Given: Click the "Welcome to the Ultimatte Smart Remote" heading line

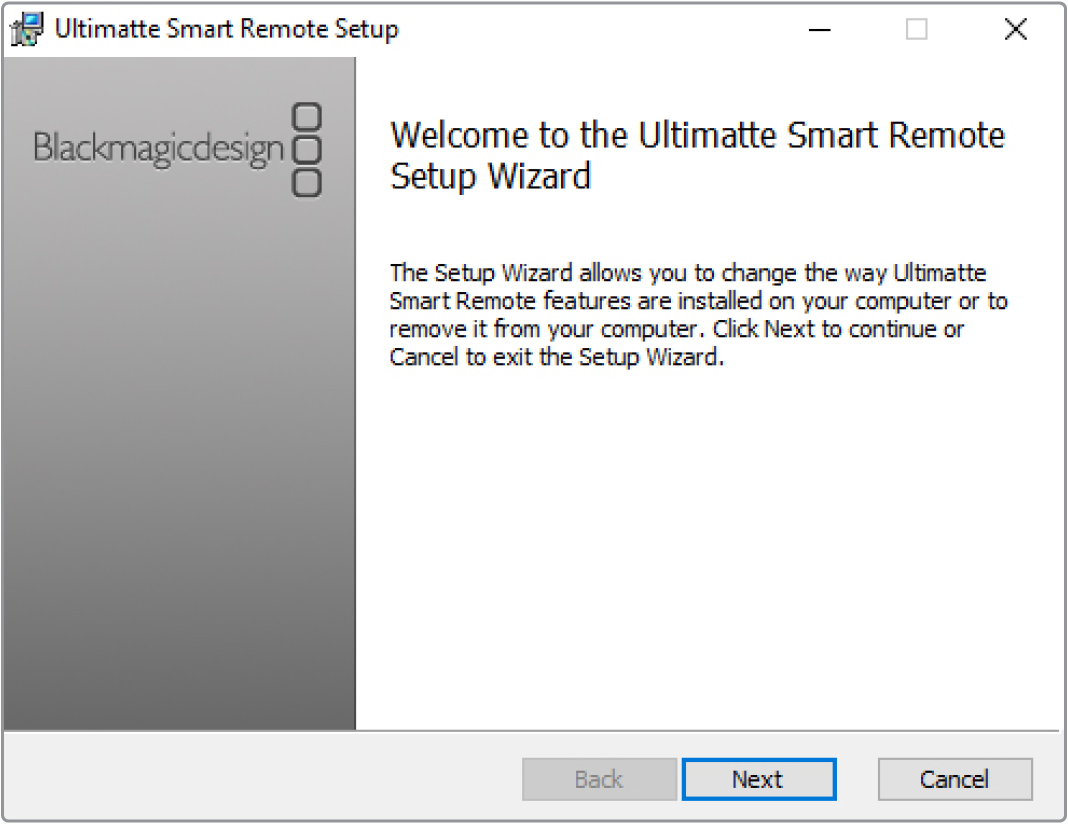Looking at the screenshot, I should pos(697,136).
